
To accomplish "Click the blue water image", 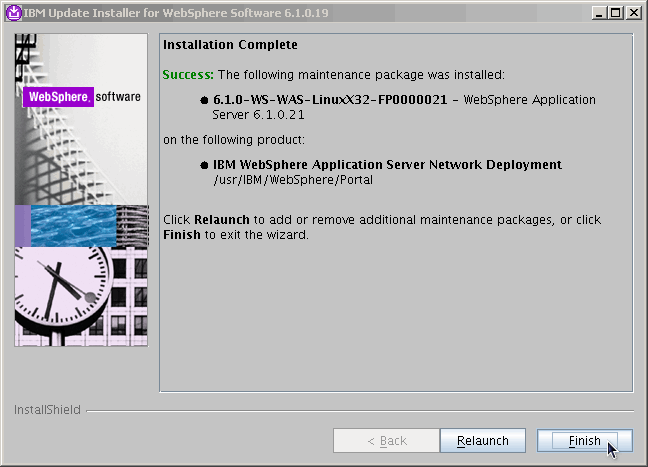I will (73, 225).
